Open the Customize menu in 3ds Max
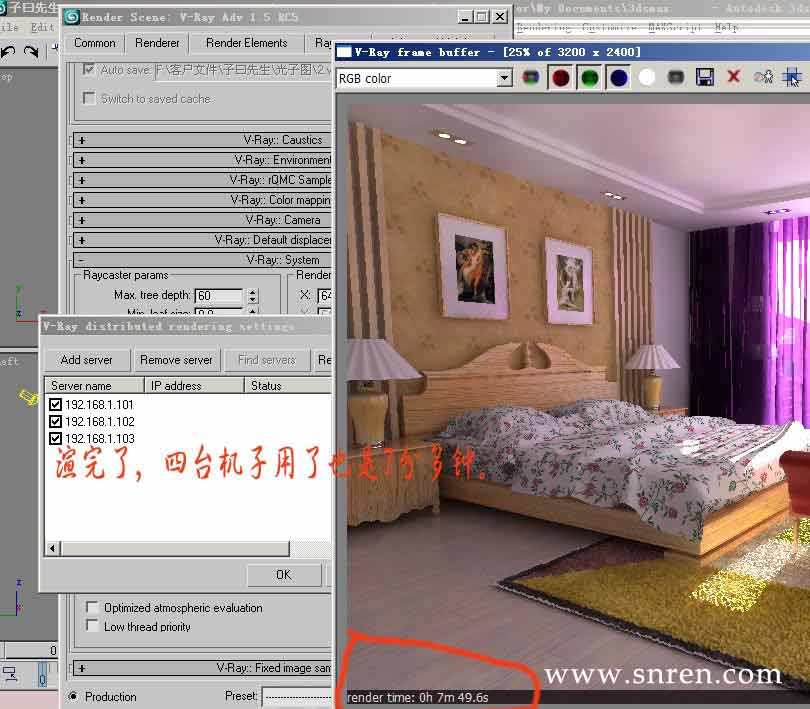The height and width of the screenshot is (709, 810). [609, 27]
